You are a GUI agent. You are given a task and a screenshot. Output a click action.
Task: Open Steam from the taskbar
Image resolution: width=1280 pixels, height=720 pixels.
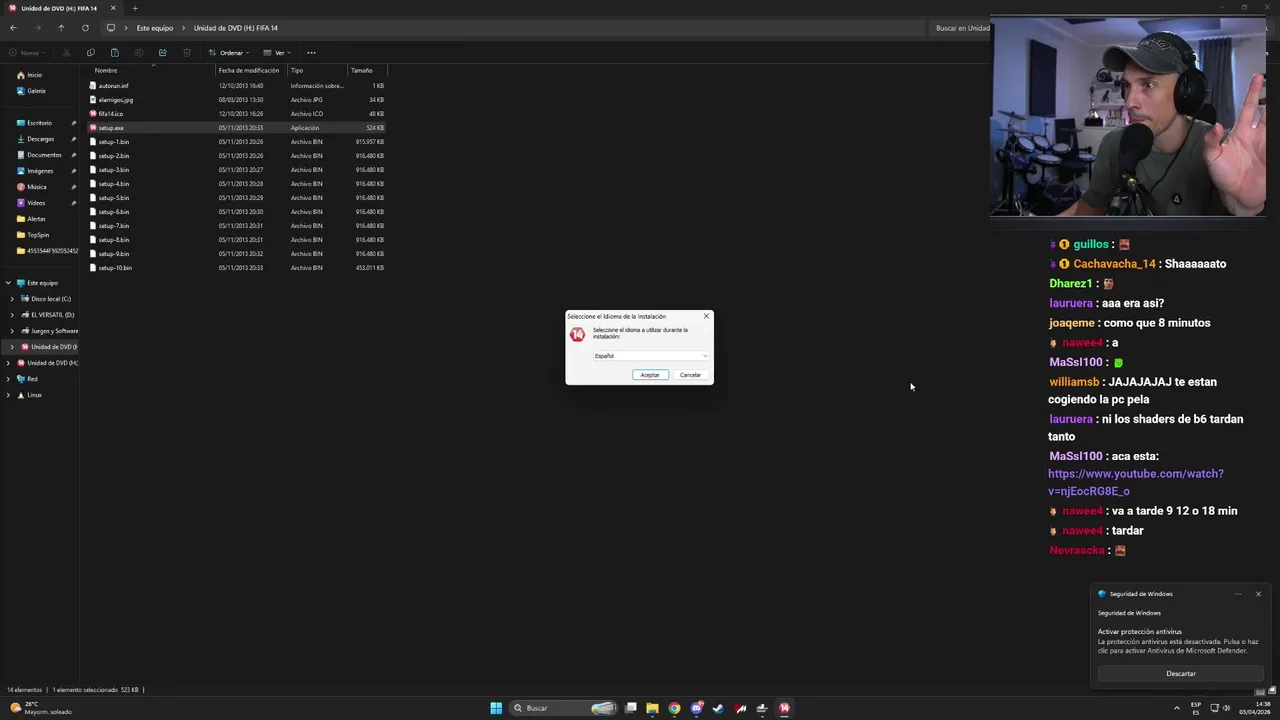pos(718,708)
